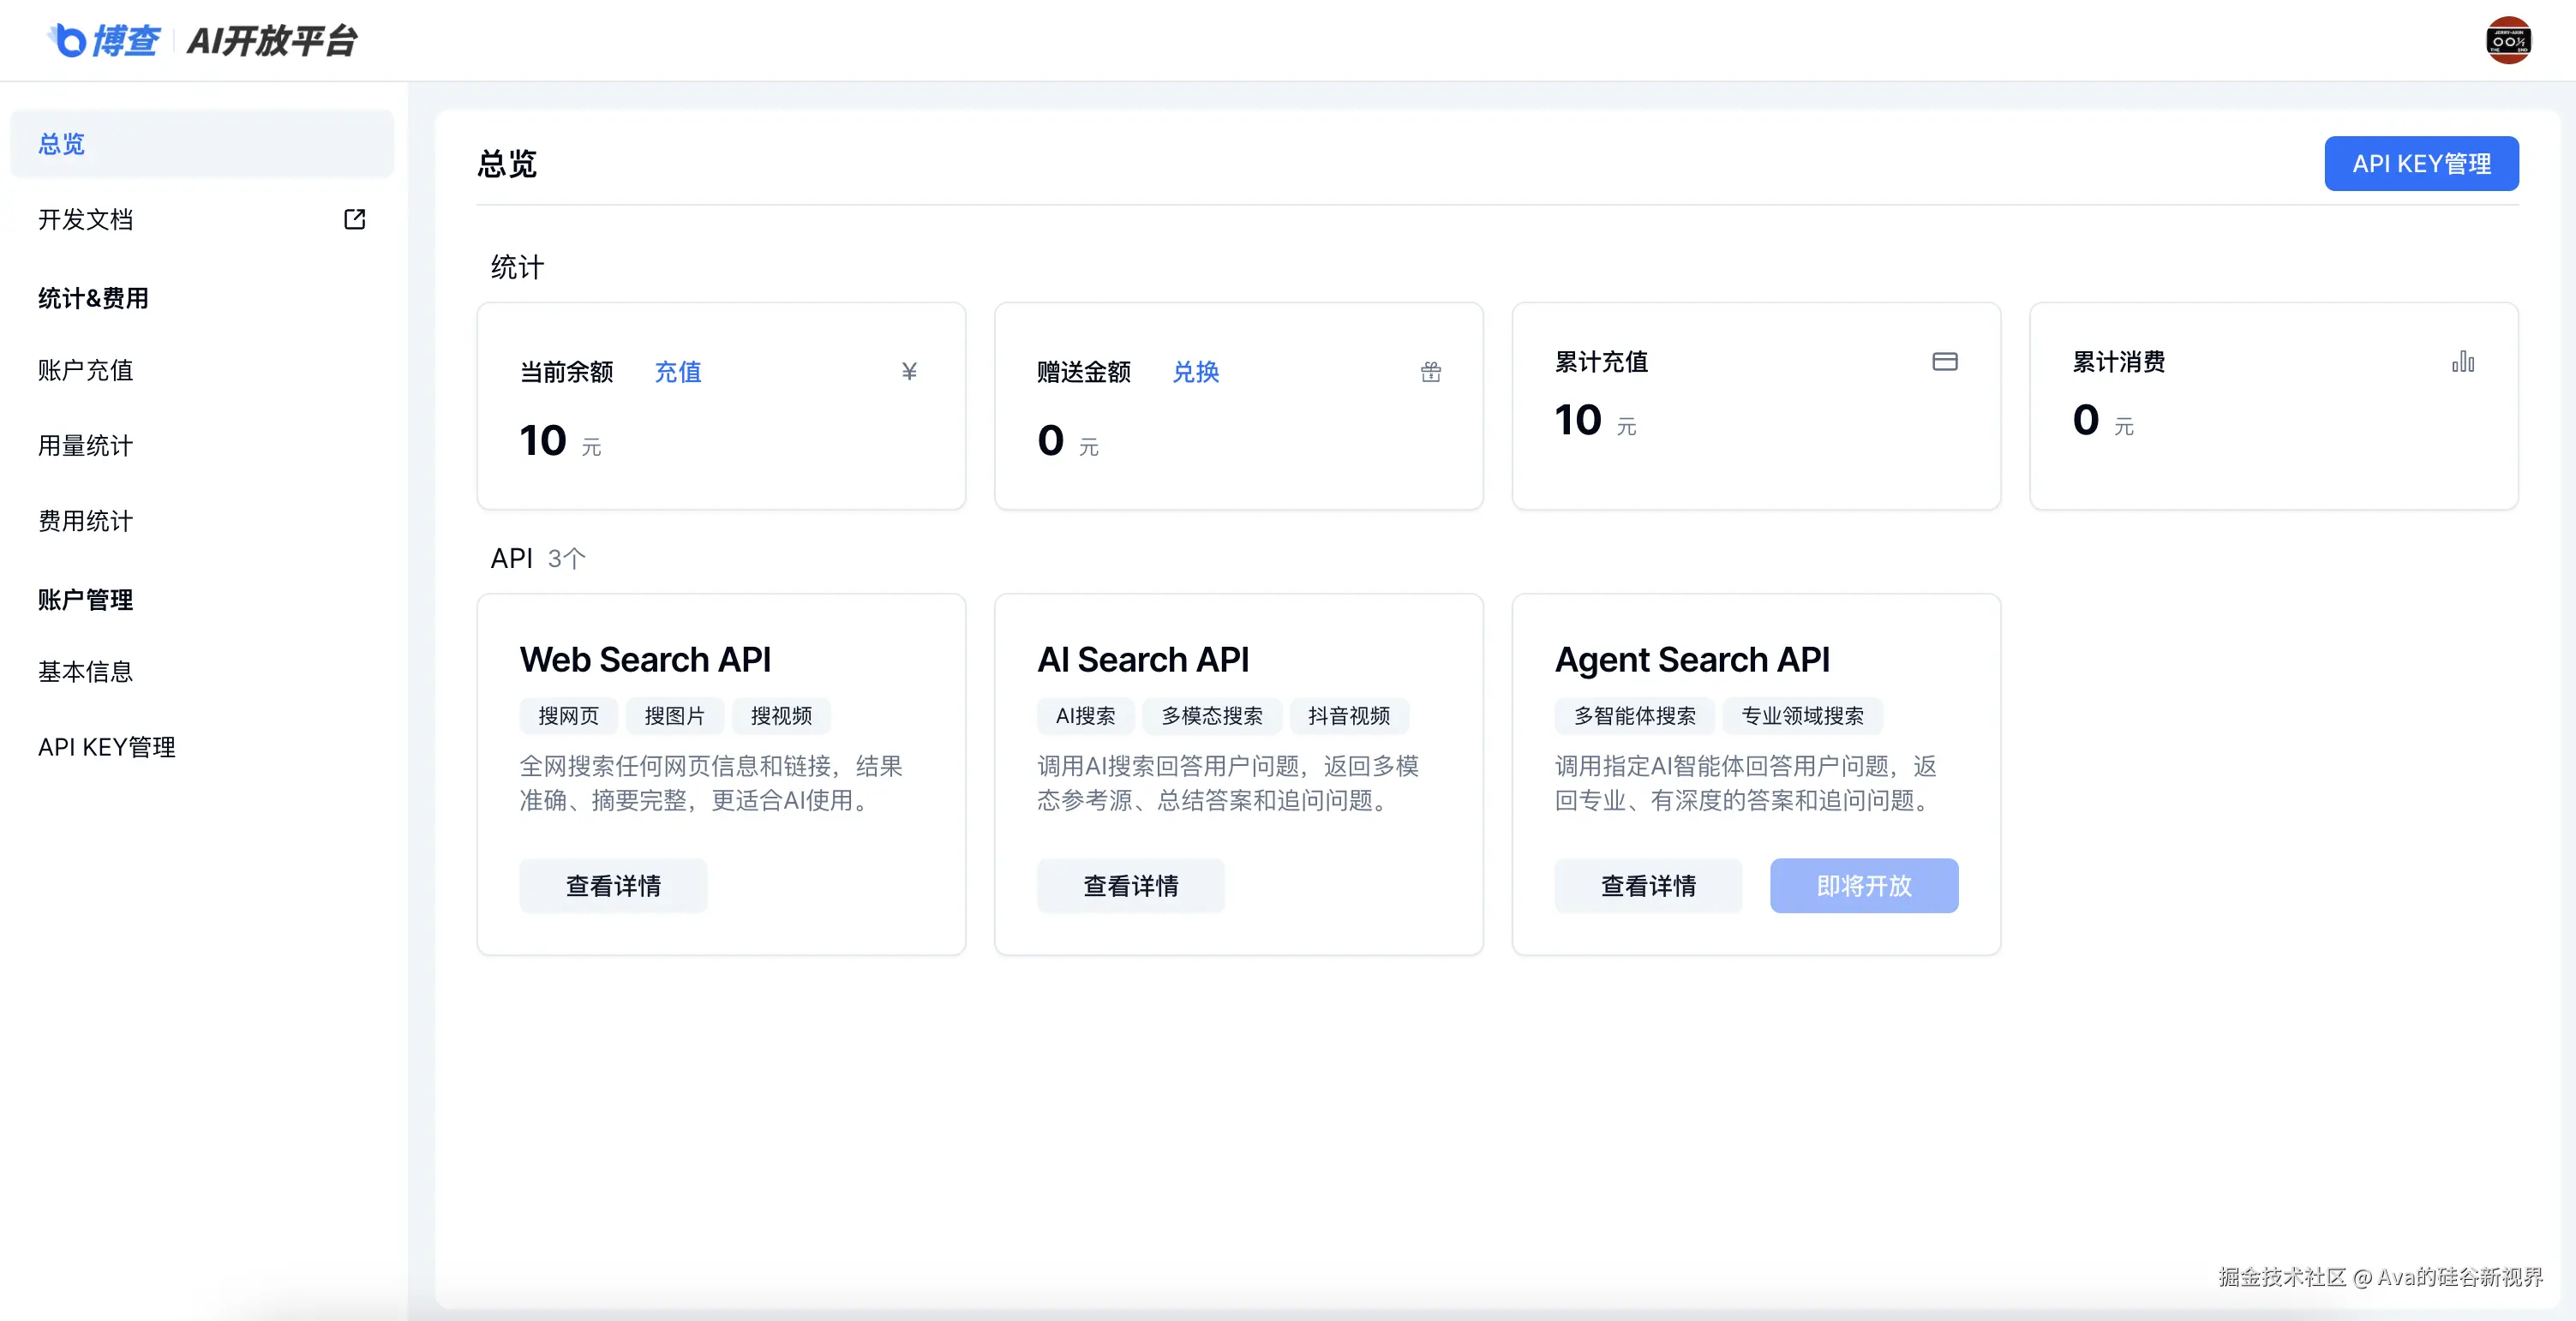Click the 博查 logo icon

point(68,41)
